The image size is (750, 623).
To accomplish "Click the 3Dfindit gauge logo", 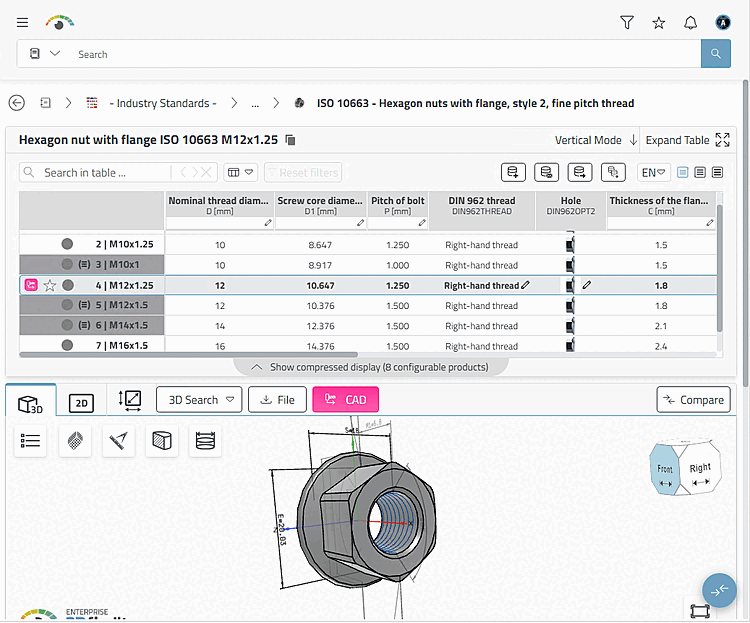I will [x=59, y=22].
